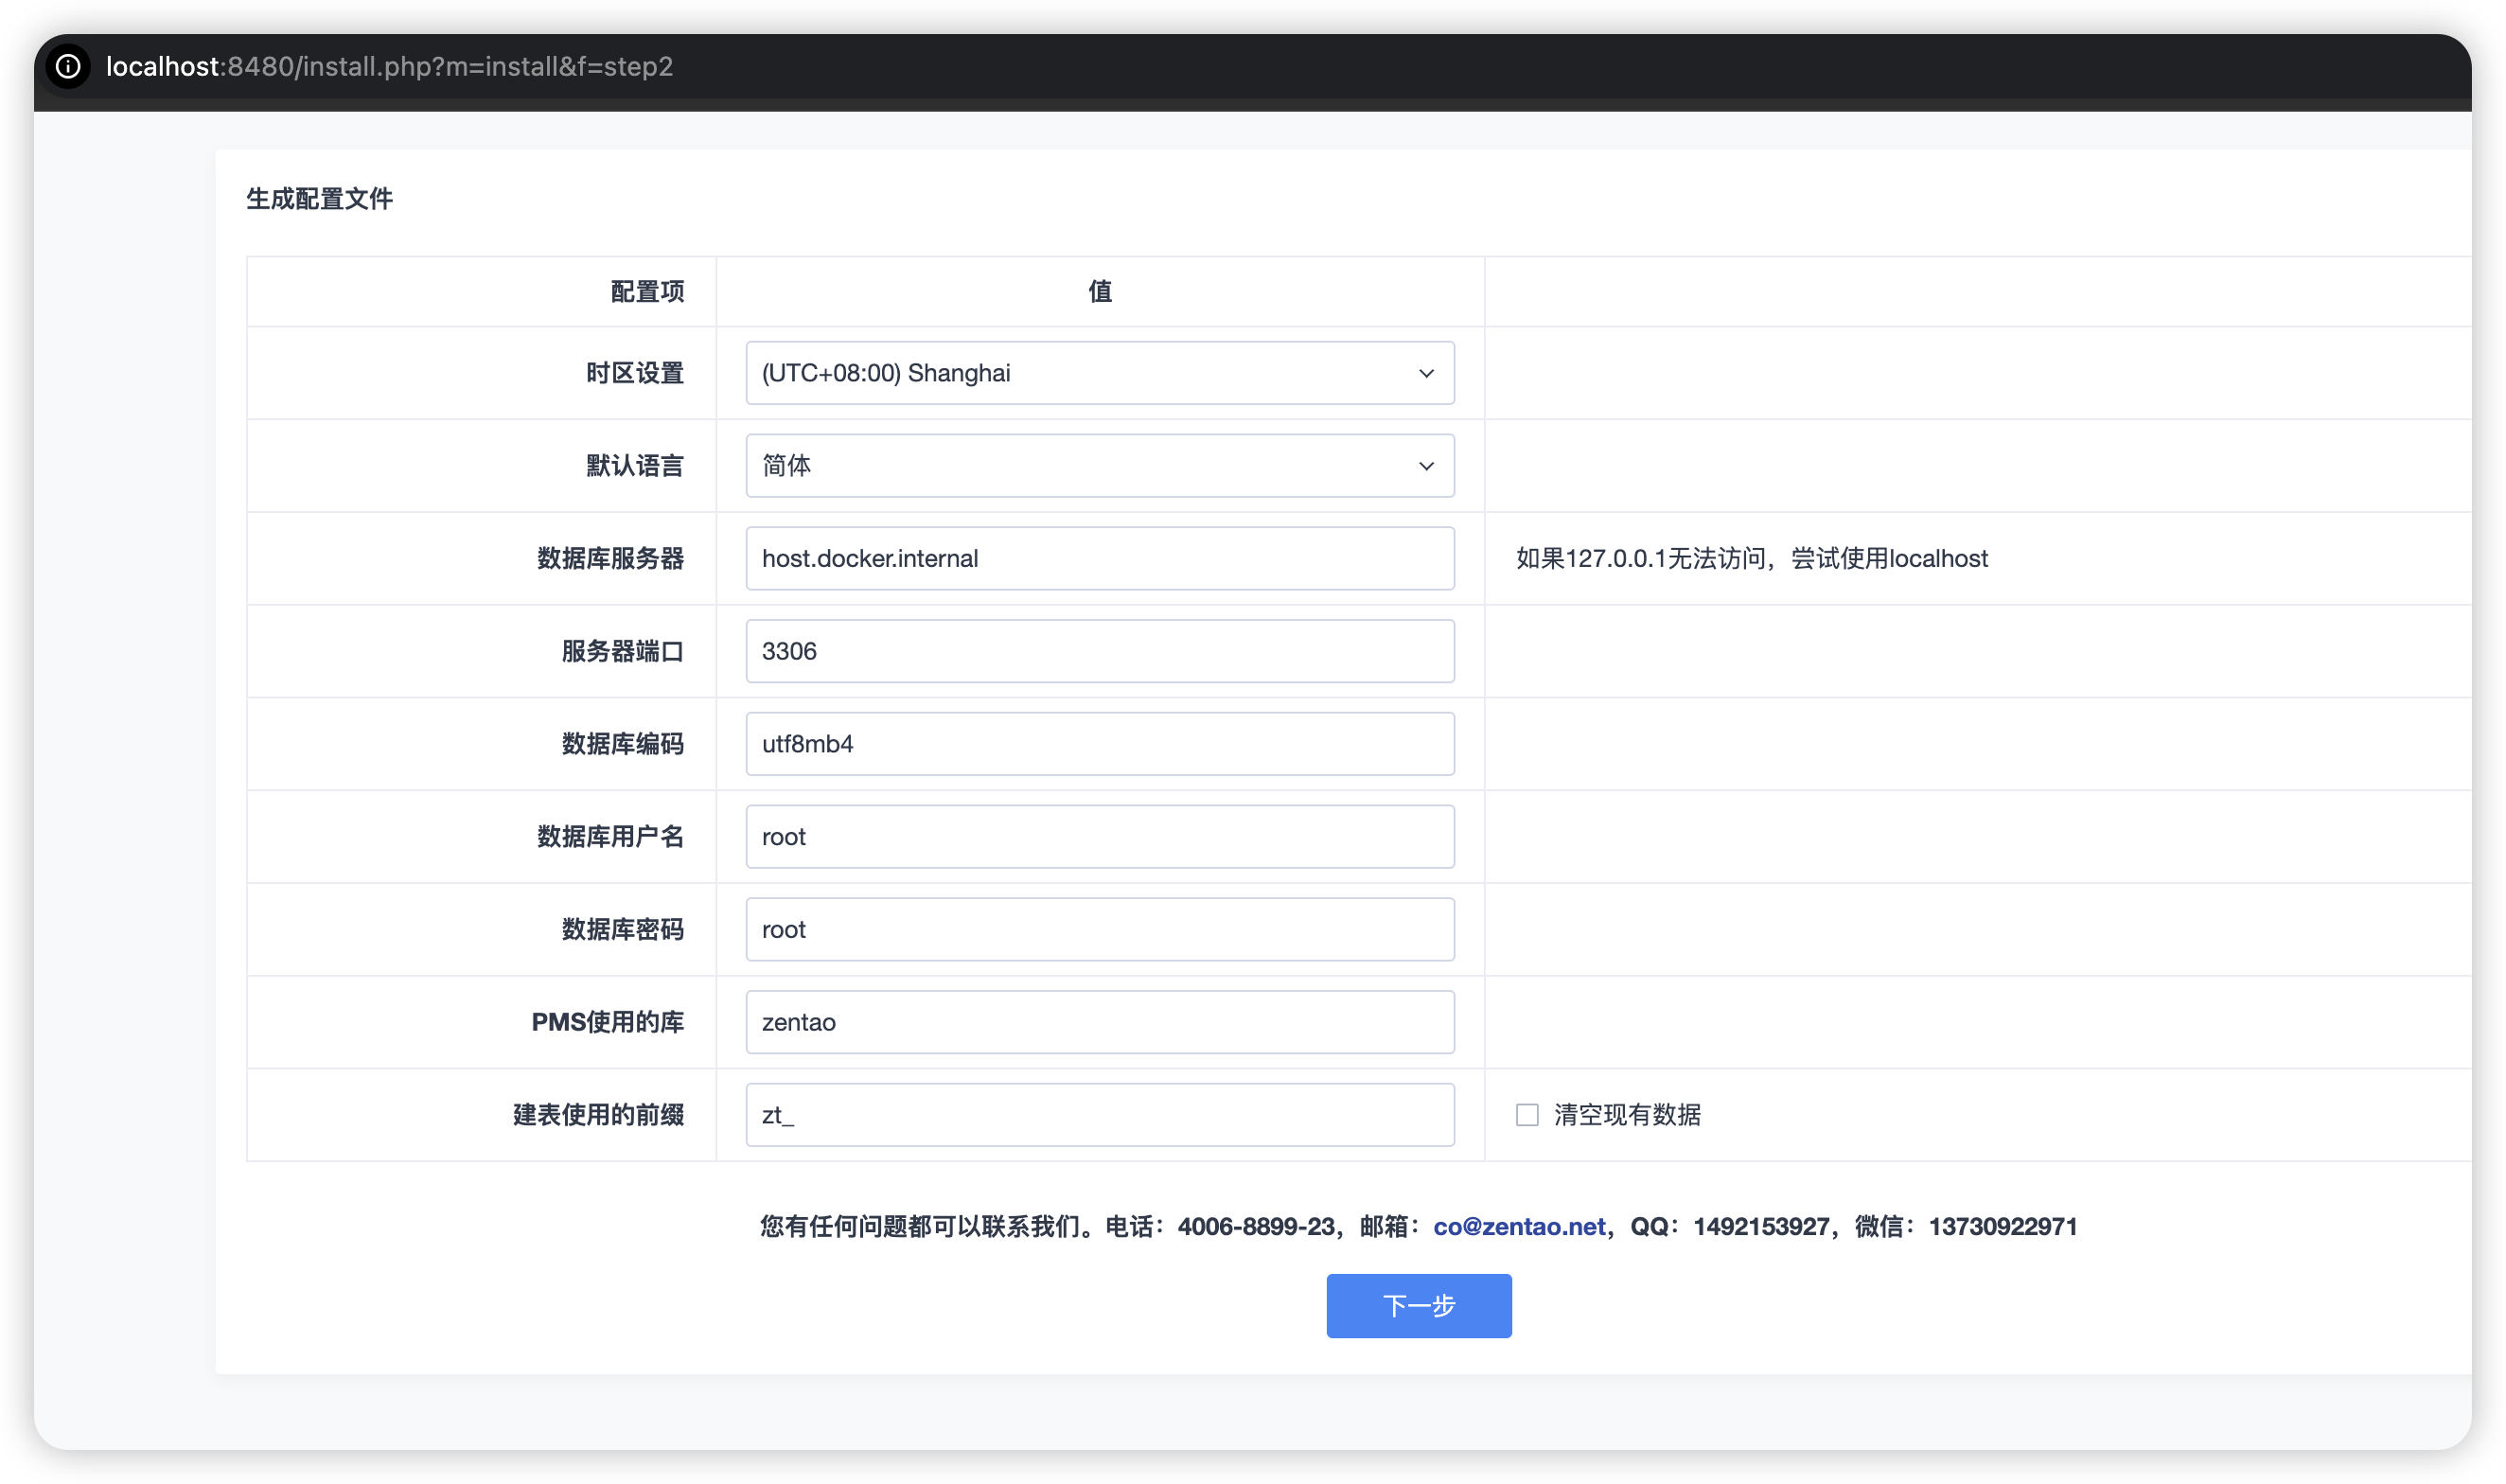This screenshot has width=2506, height=1484.
Task: Focus the PMS使用的库 zentao database field
Action: pos(1098,1022)
